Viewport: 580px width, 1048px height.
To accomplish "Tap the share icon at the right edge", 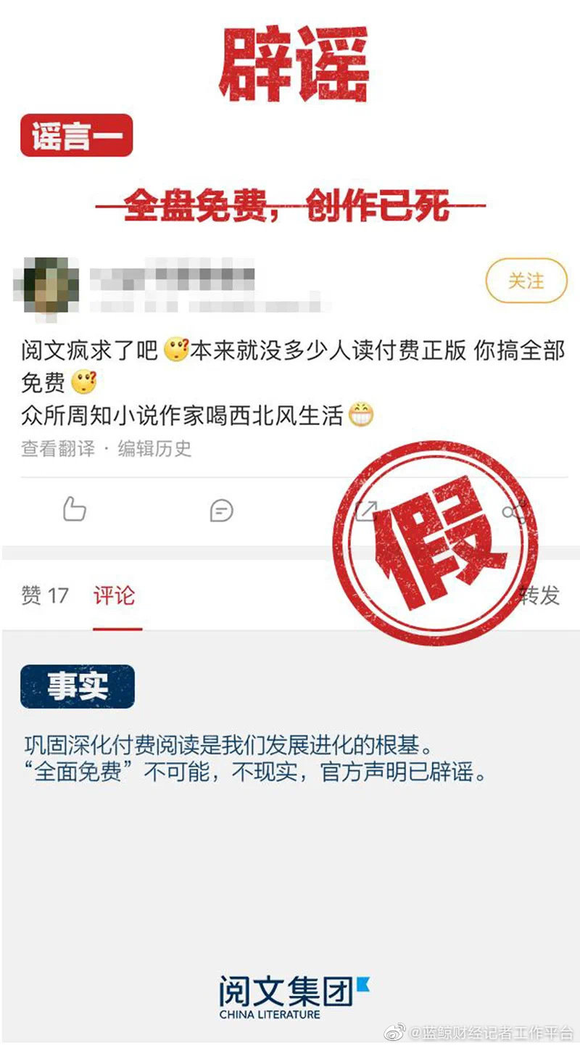I will (515, 512).
